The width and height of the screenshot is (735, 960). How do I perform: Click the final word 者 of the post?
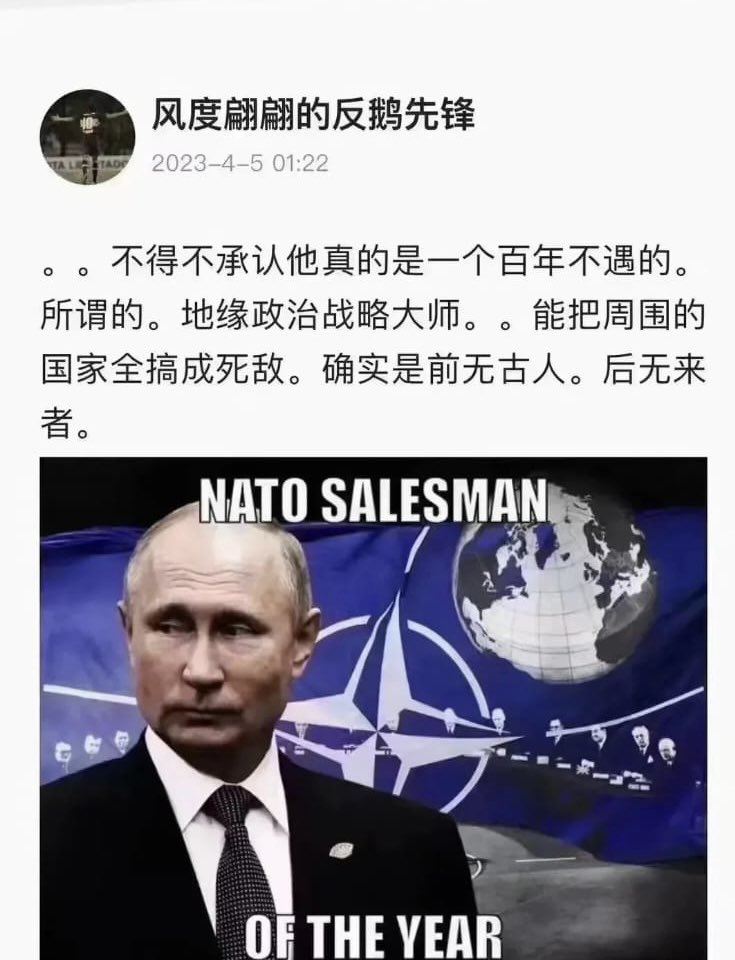click(58, 423)
